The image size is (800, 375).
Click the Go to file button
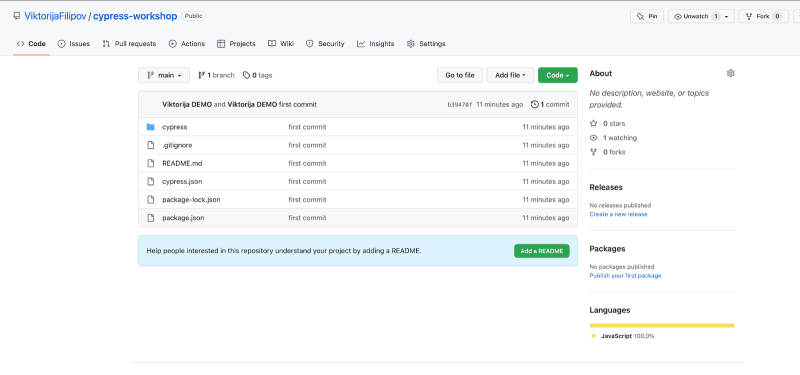[460, 76]
